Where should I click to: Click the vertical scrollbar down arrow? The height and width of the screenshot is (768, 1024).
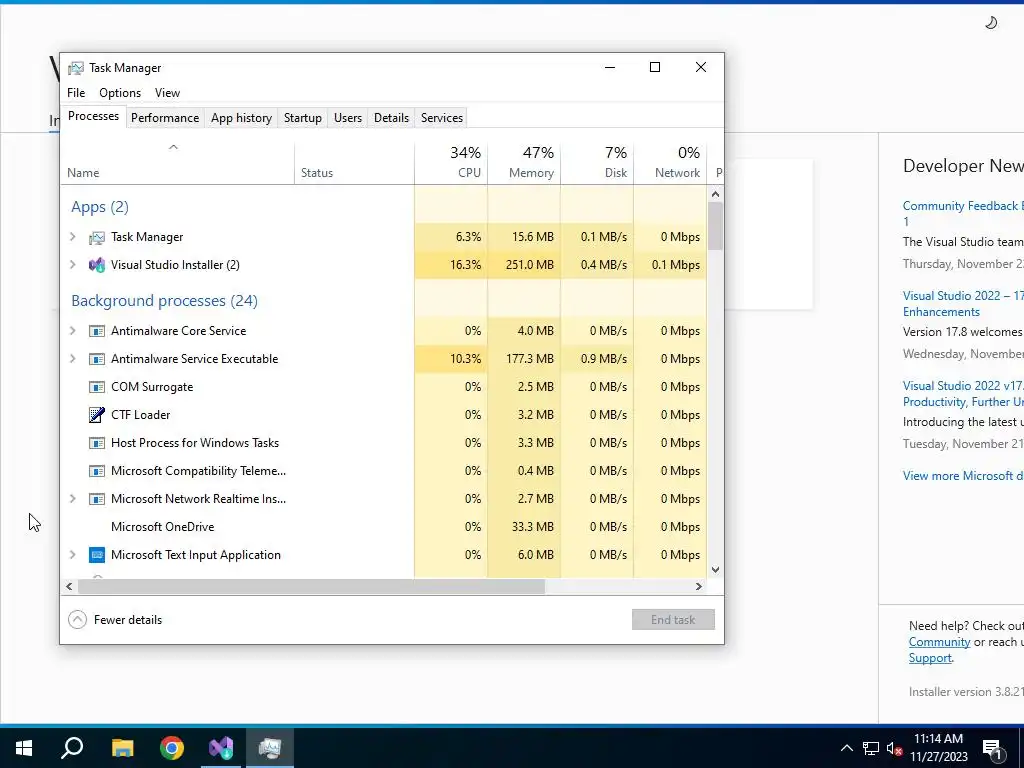click(x=715, y=569)
